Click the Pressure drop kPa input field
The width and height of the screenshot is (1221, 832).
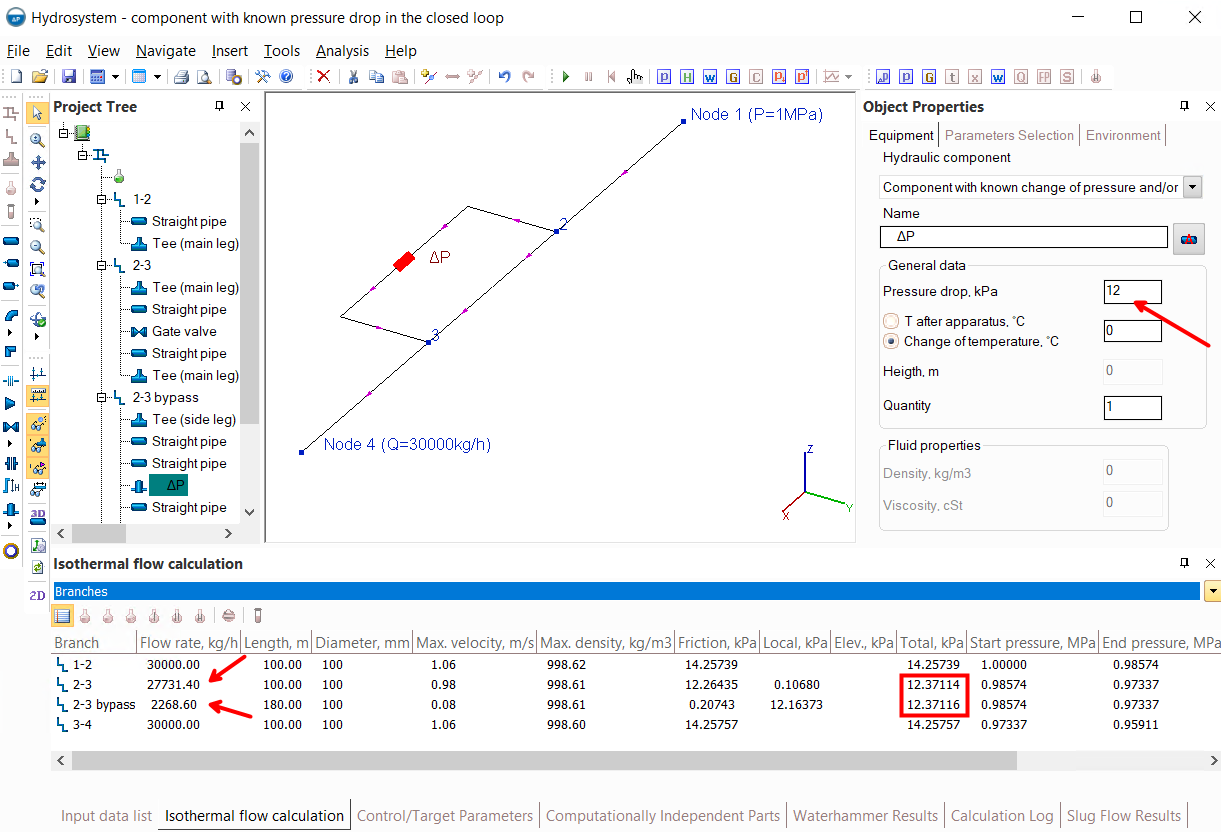[x=1132, y=291]
